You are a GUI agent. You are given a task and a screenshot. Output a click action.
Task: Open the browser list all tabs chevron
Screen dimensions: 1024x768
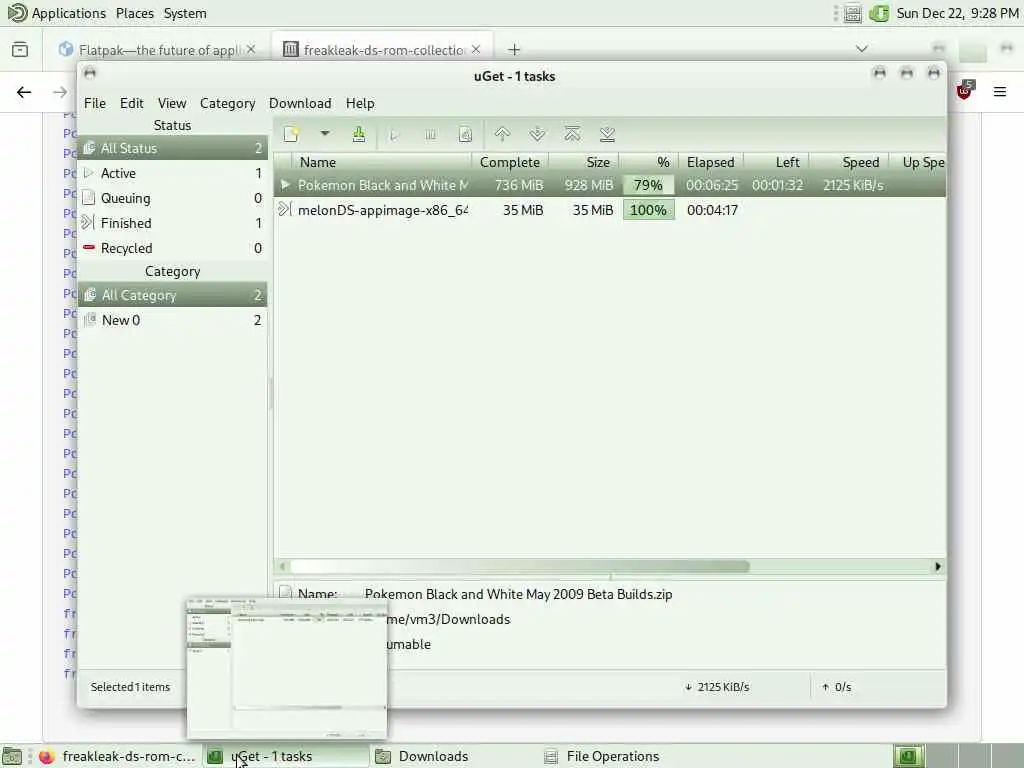pos(861,49)
